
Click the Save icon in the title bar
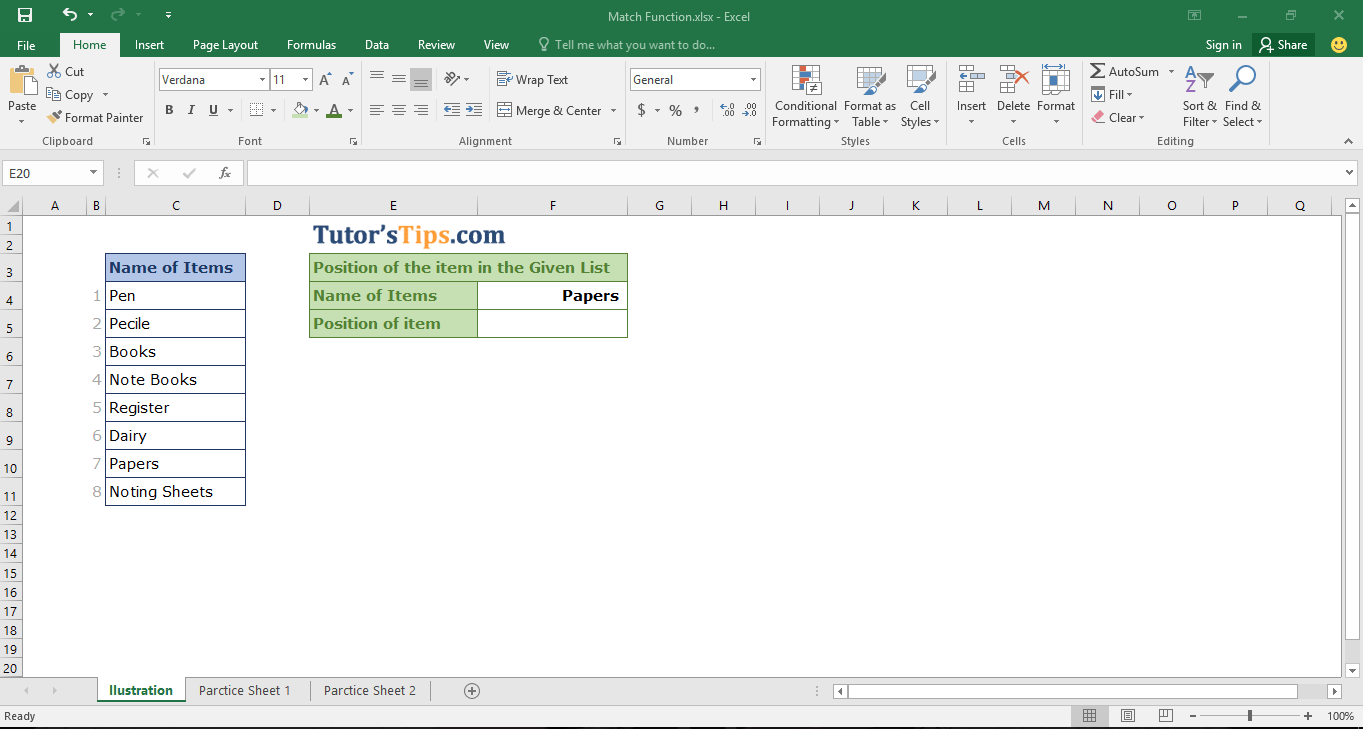25,15
